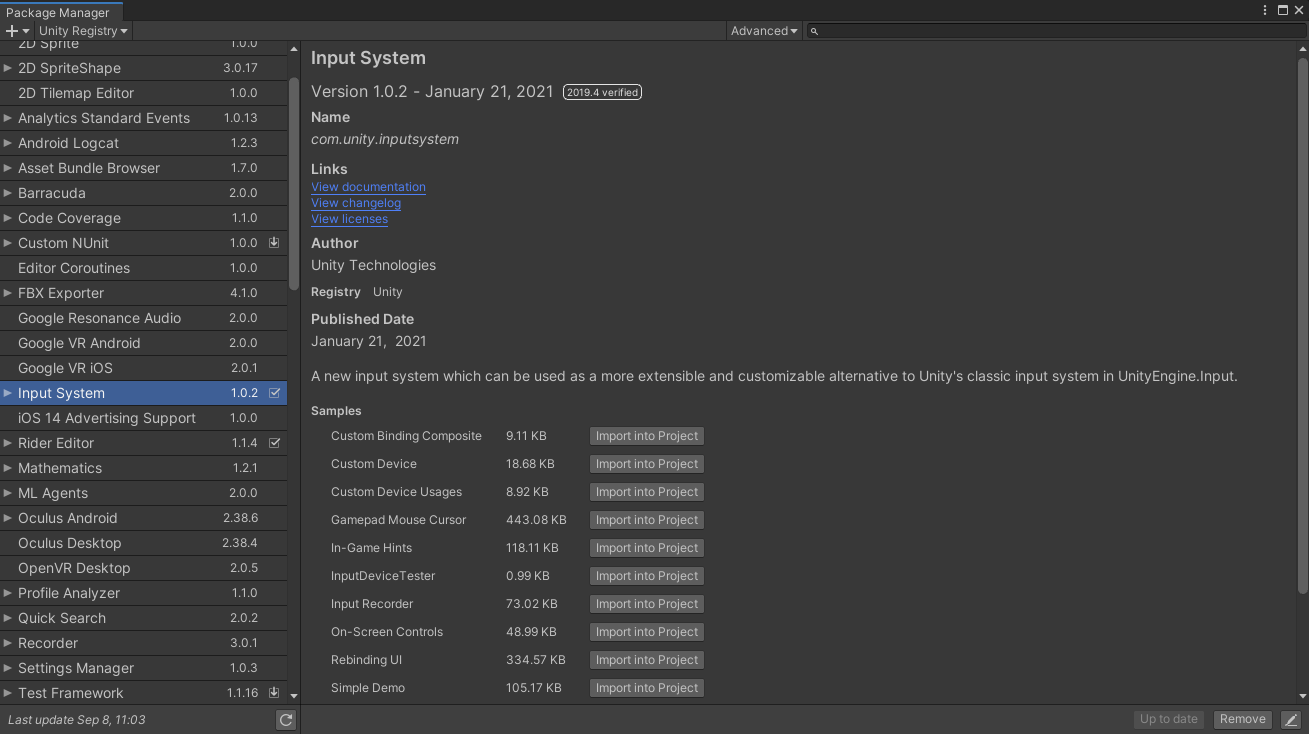This screenshot has height=734, width=1309.
Task: Select Editor Coroutines package
Action: tap(143, 268)
